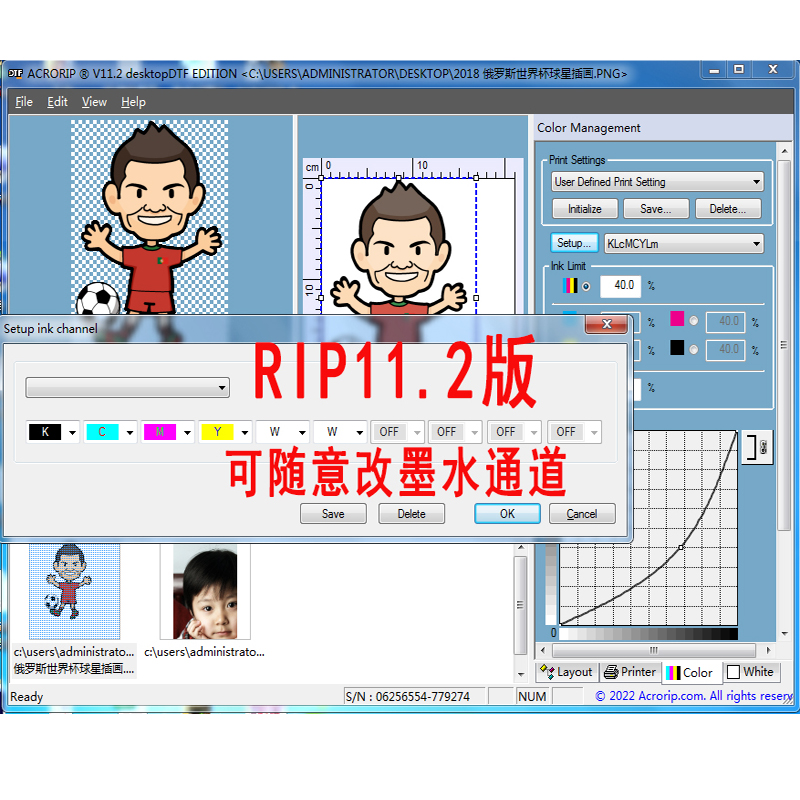Click the Color tab color bars icon

pyautogui.click(x=673, y=673)
